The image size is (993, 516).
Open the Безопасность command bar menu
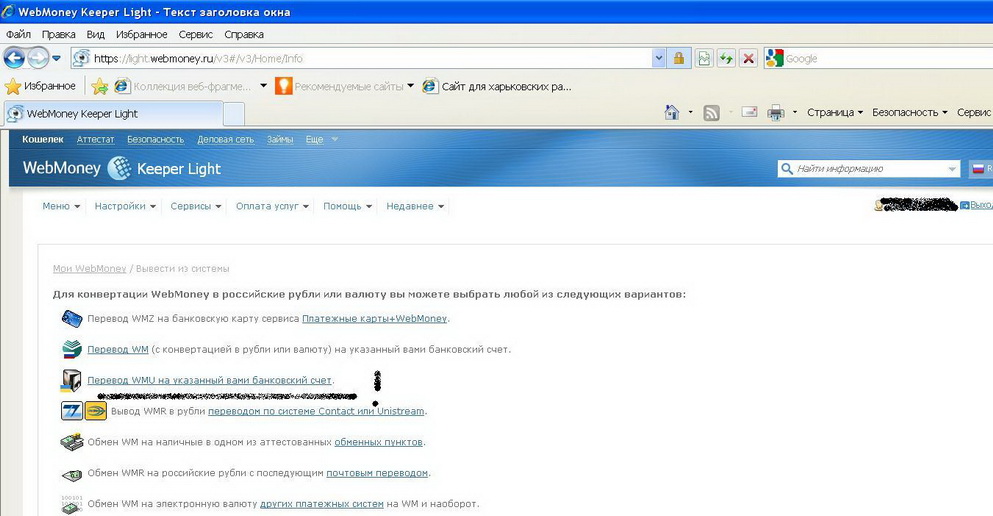[x=909, y=112]
